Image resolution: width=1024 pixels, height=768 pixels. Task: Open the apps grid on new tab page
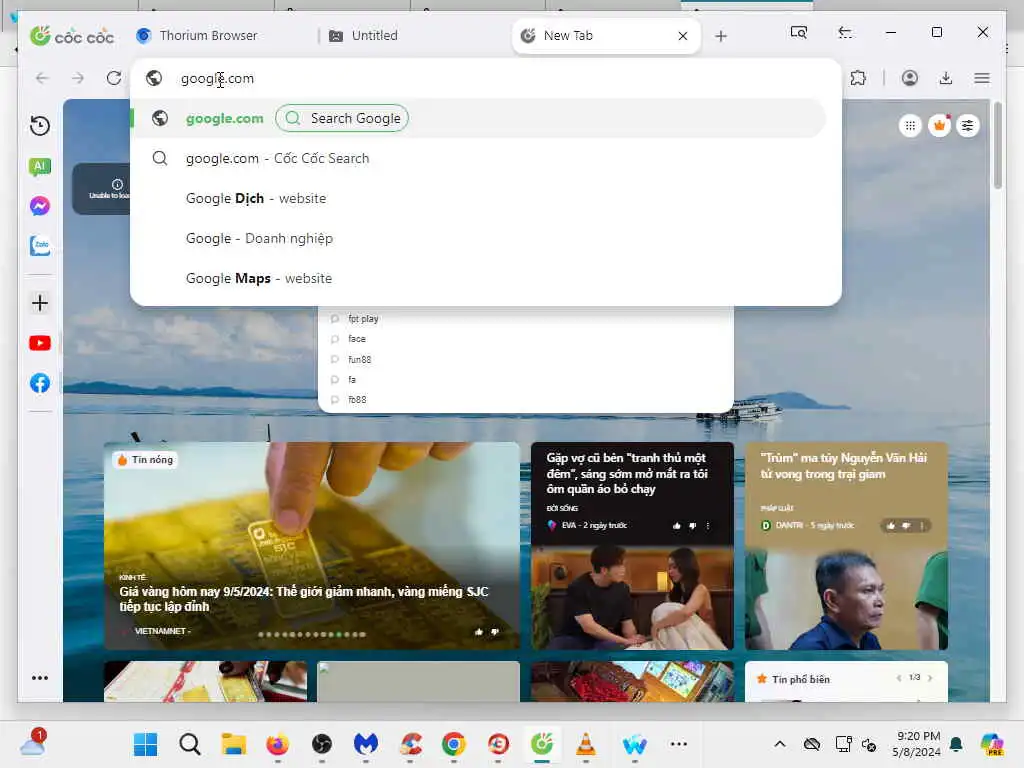[910, 125]
